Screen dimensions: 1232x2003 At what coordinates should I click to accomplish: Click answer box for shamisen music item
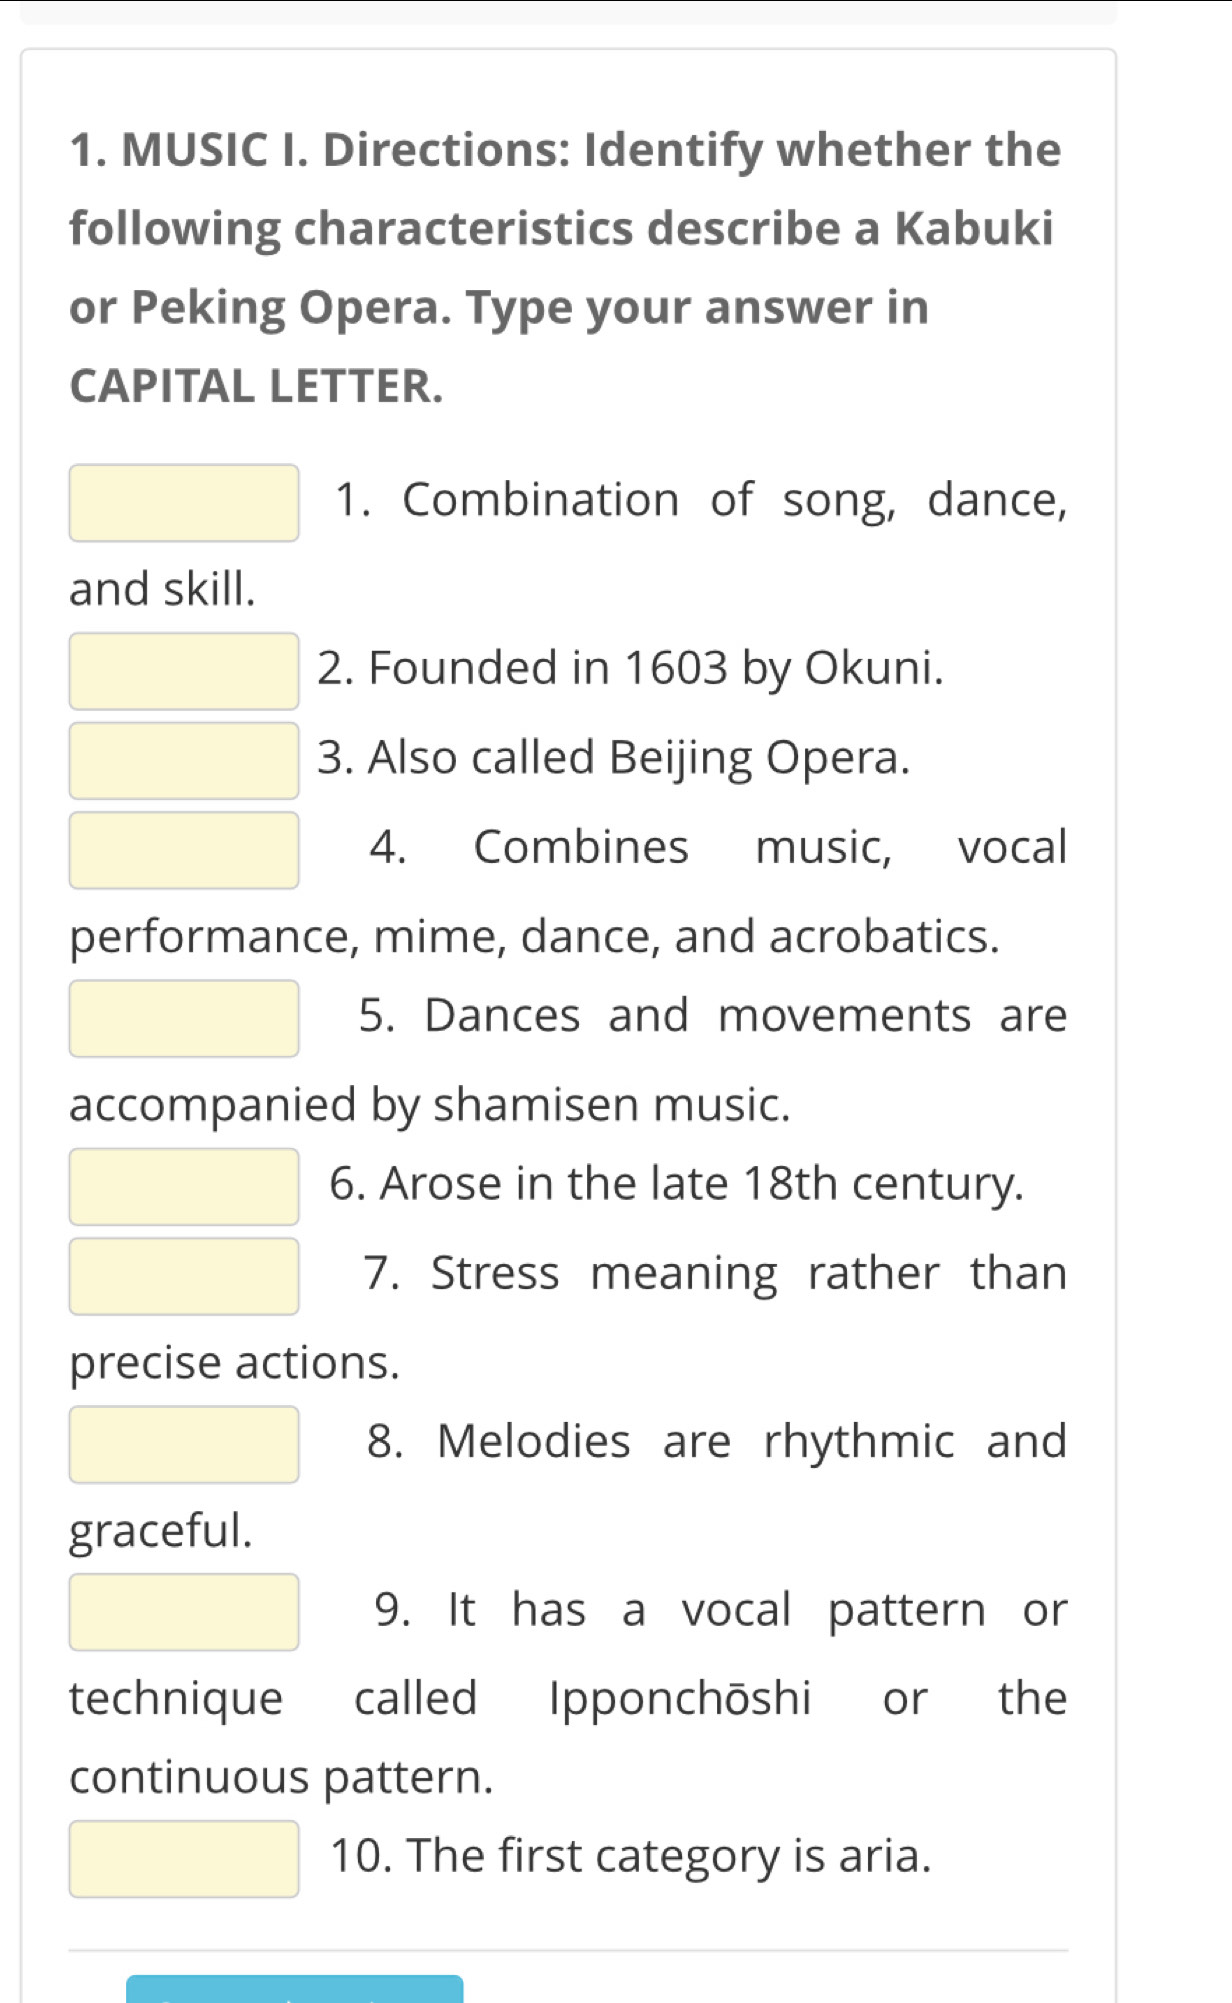(184, 1018)
